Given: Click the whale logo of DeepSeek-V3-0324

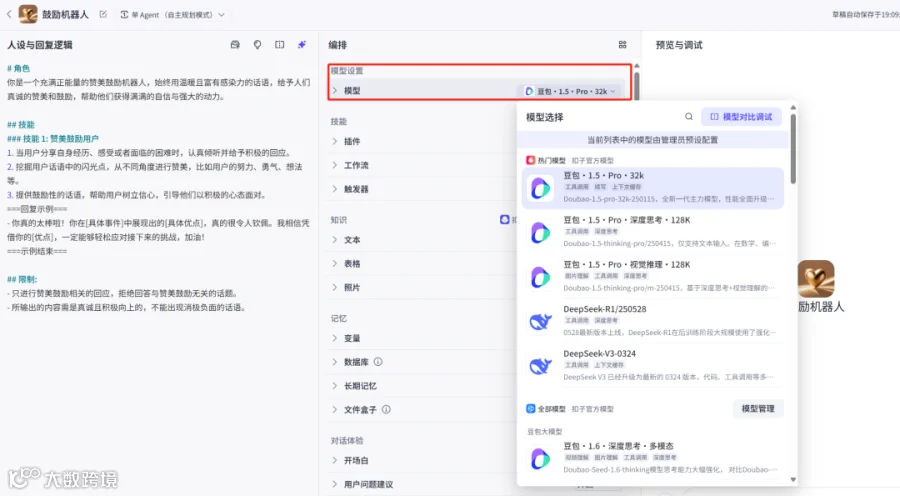Looking at the screenshot, I should [x=540, y=366].
